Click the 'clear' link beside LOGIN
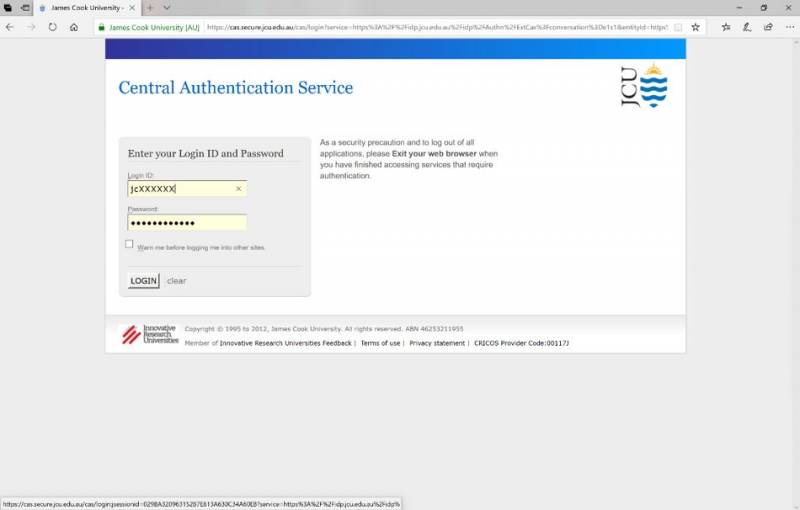Viewport: 800px width, 510px height. [x=176, y=281]
